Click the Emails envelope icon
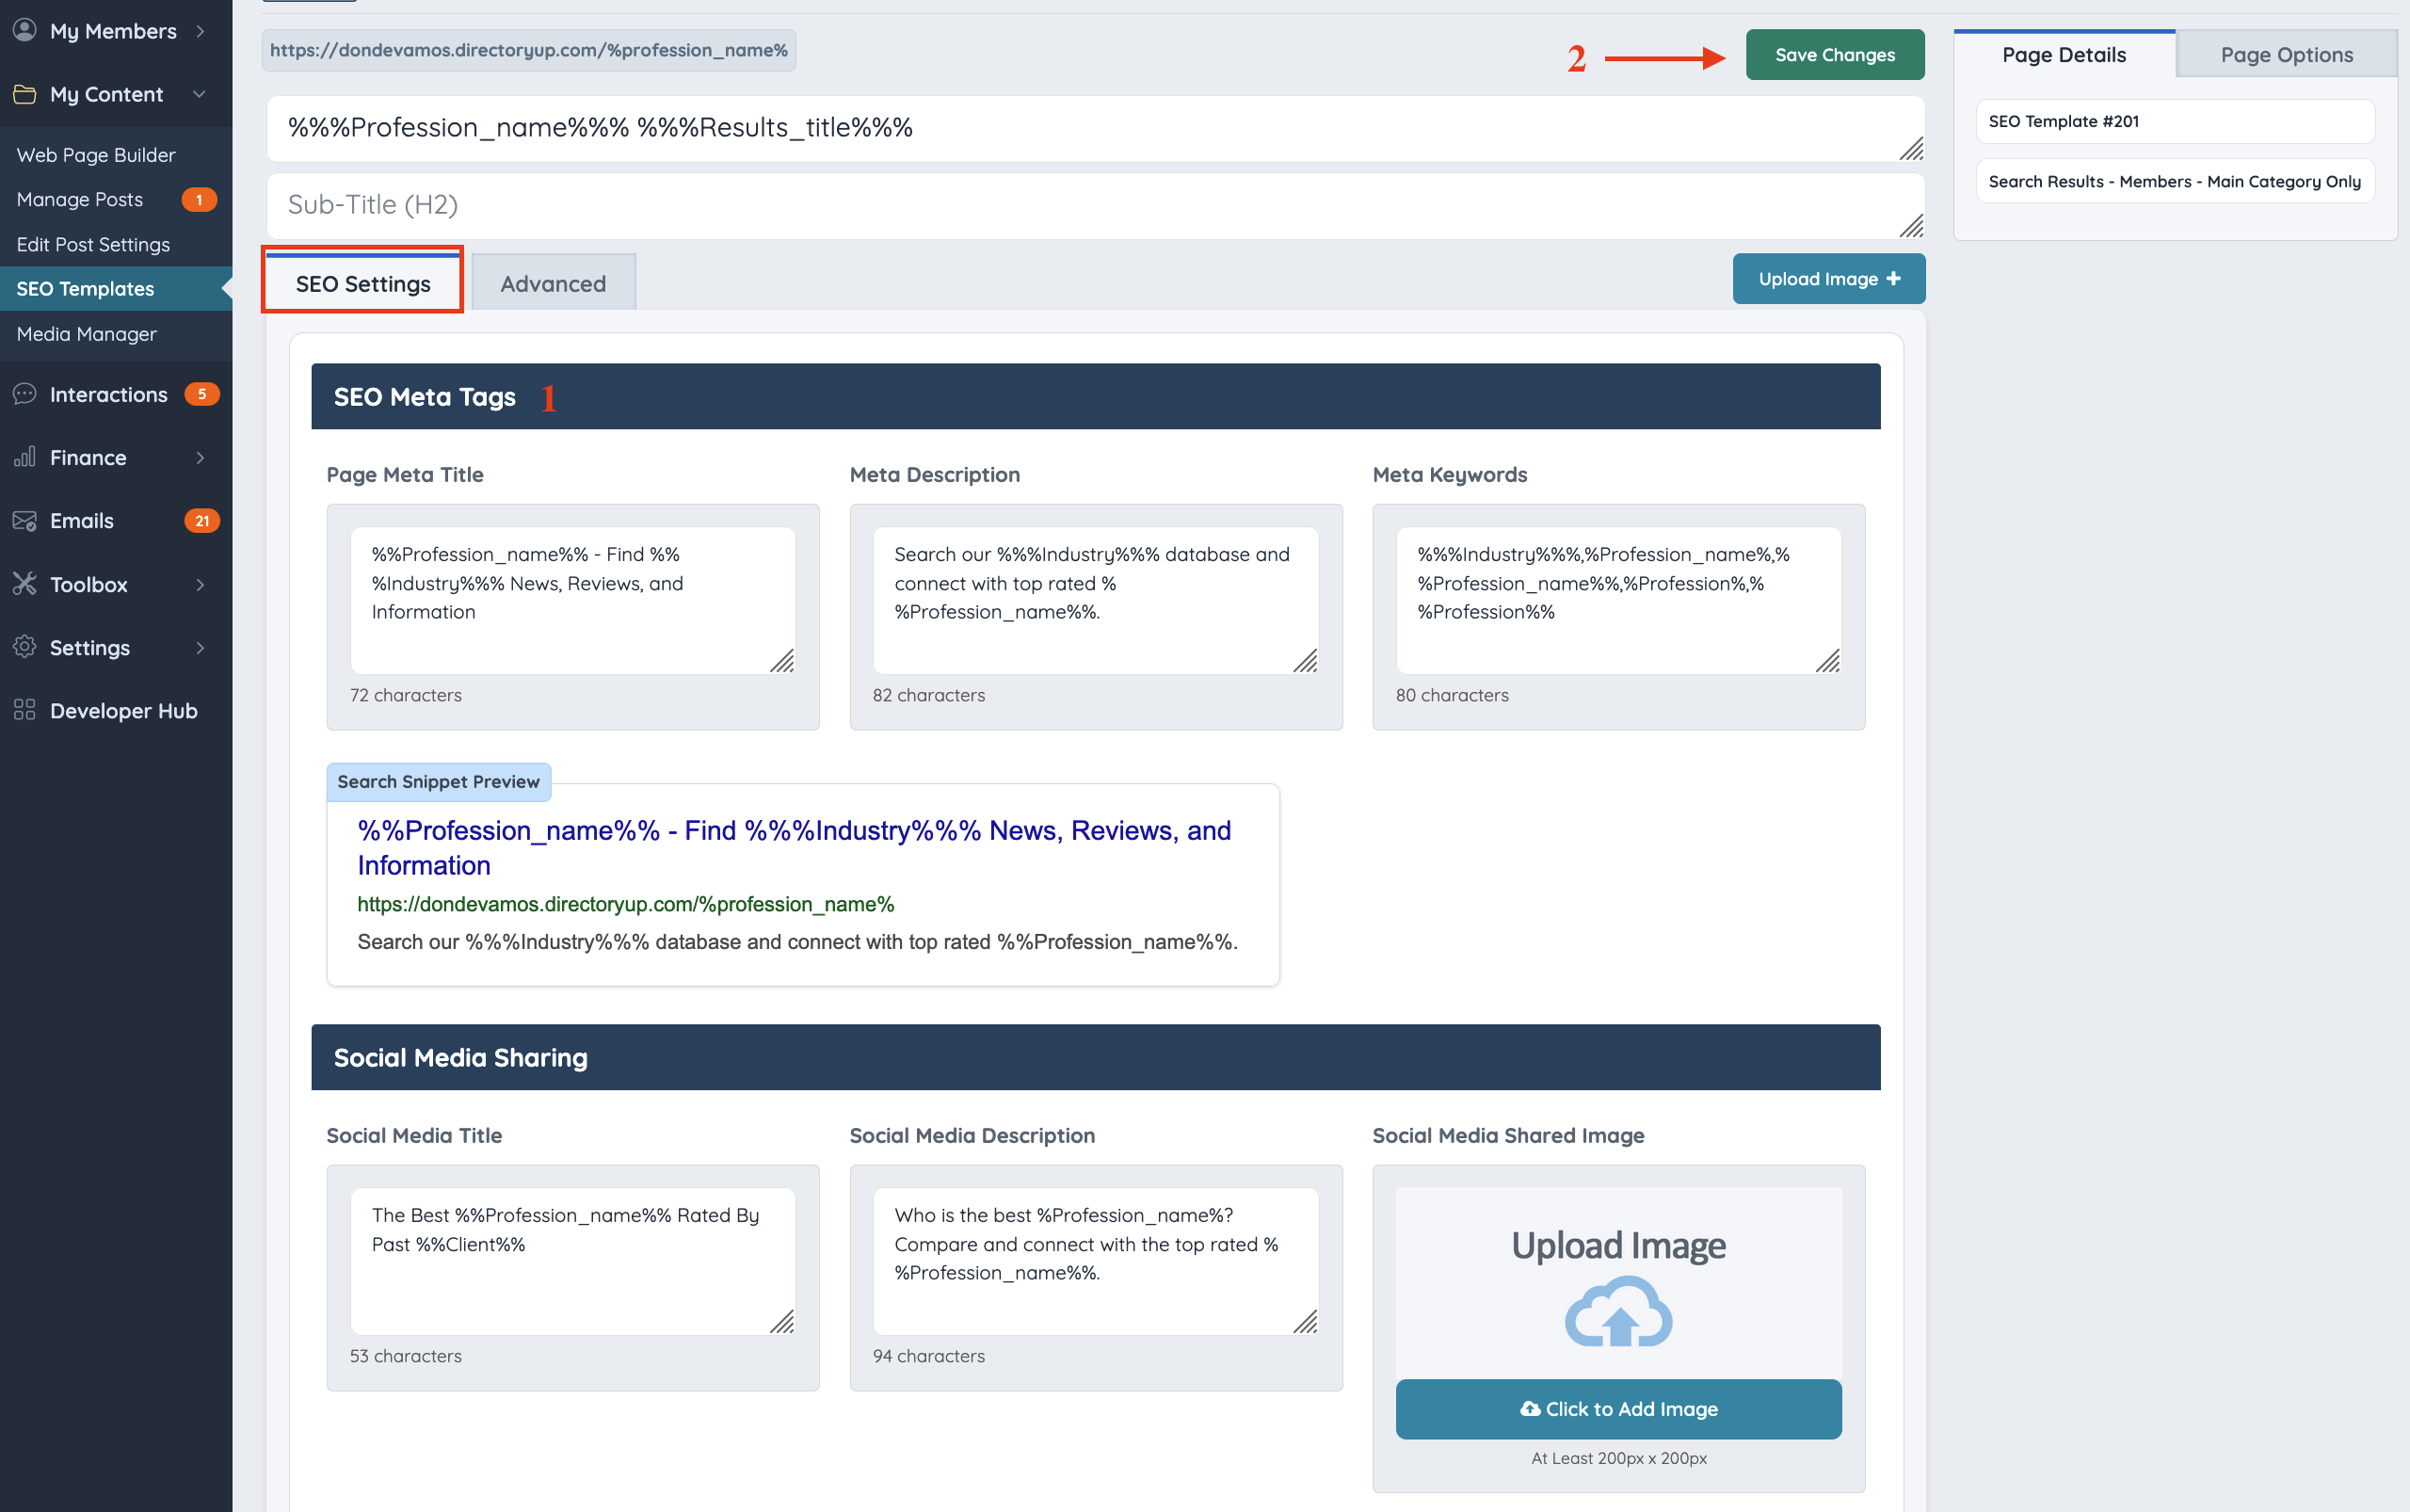2410x1512 pixels. click(x=24, y=521)
